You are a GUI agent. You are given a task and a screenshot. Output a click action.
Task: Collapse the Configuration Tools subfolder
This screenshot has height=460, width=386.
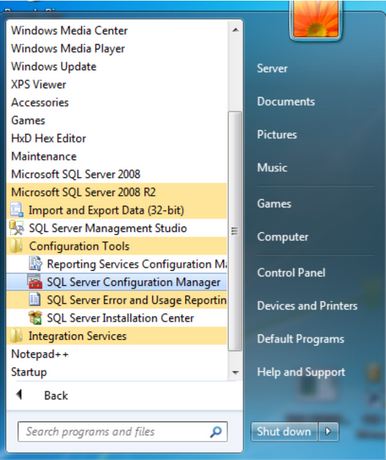tap(79, 246)
